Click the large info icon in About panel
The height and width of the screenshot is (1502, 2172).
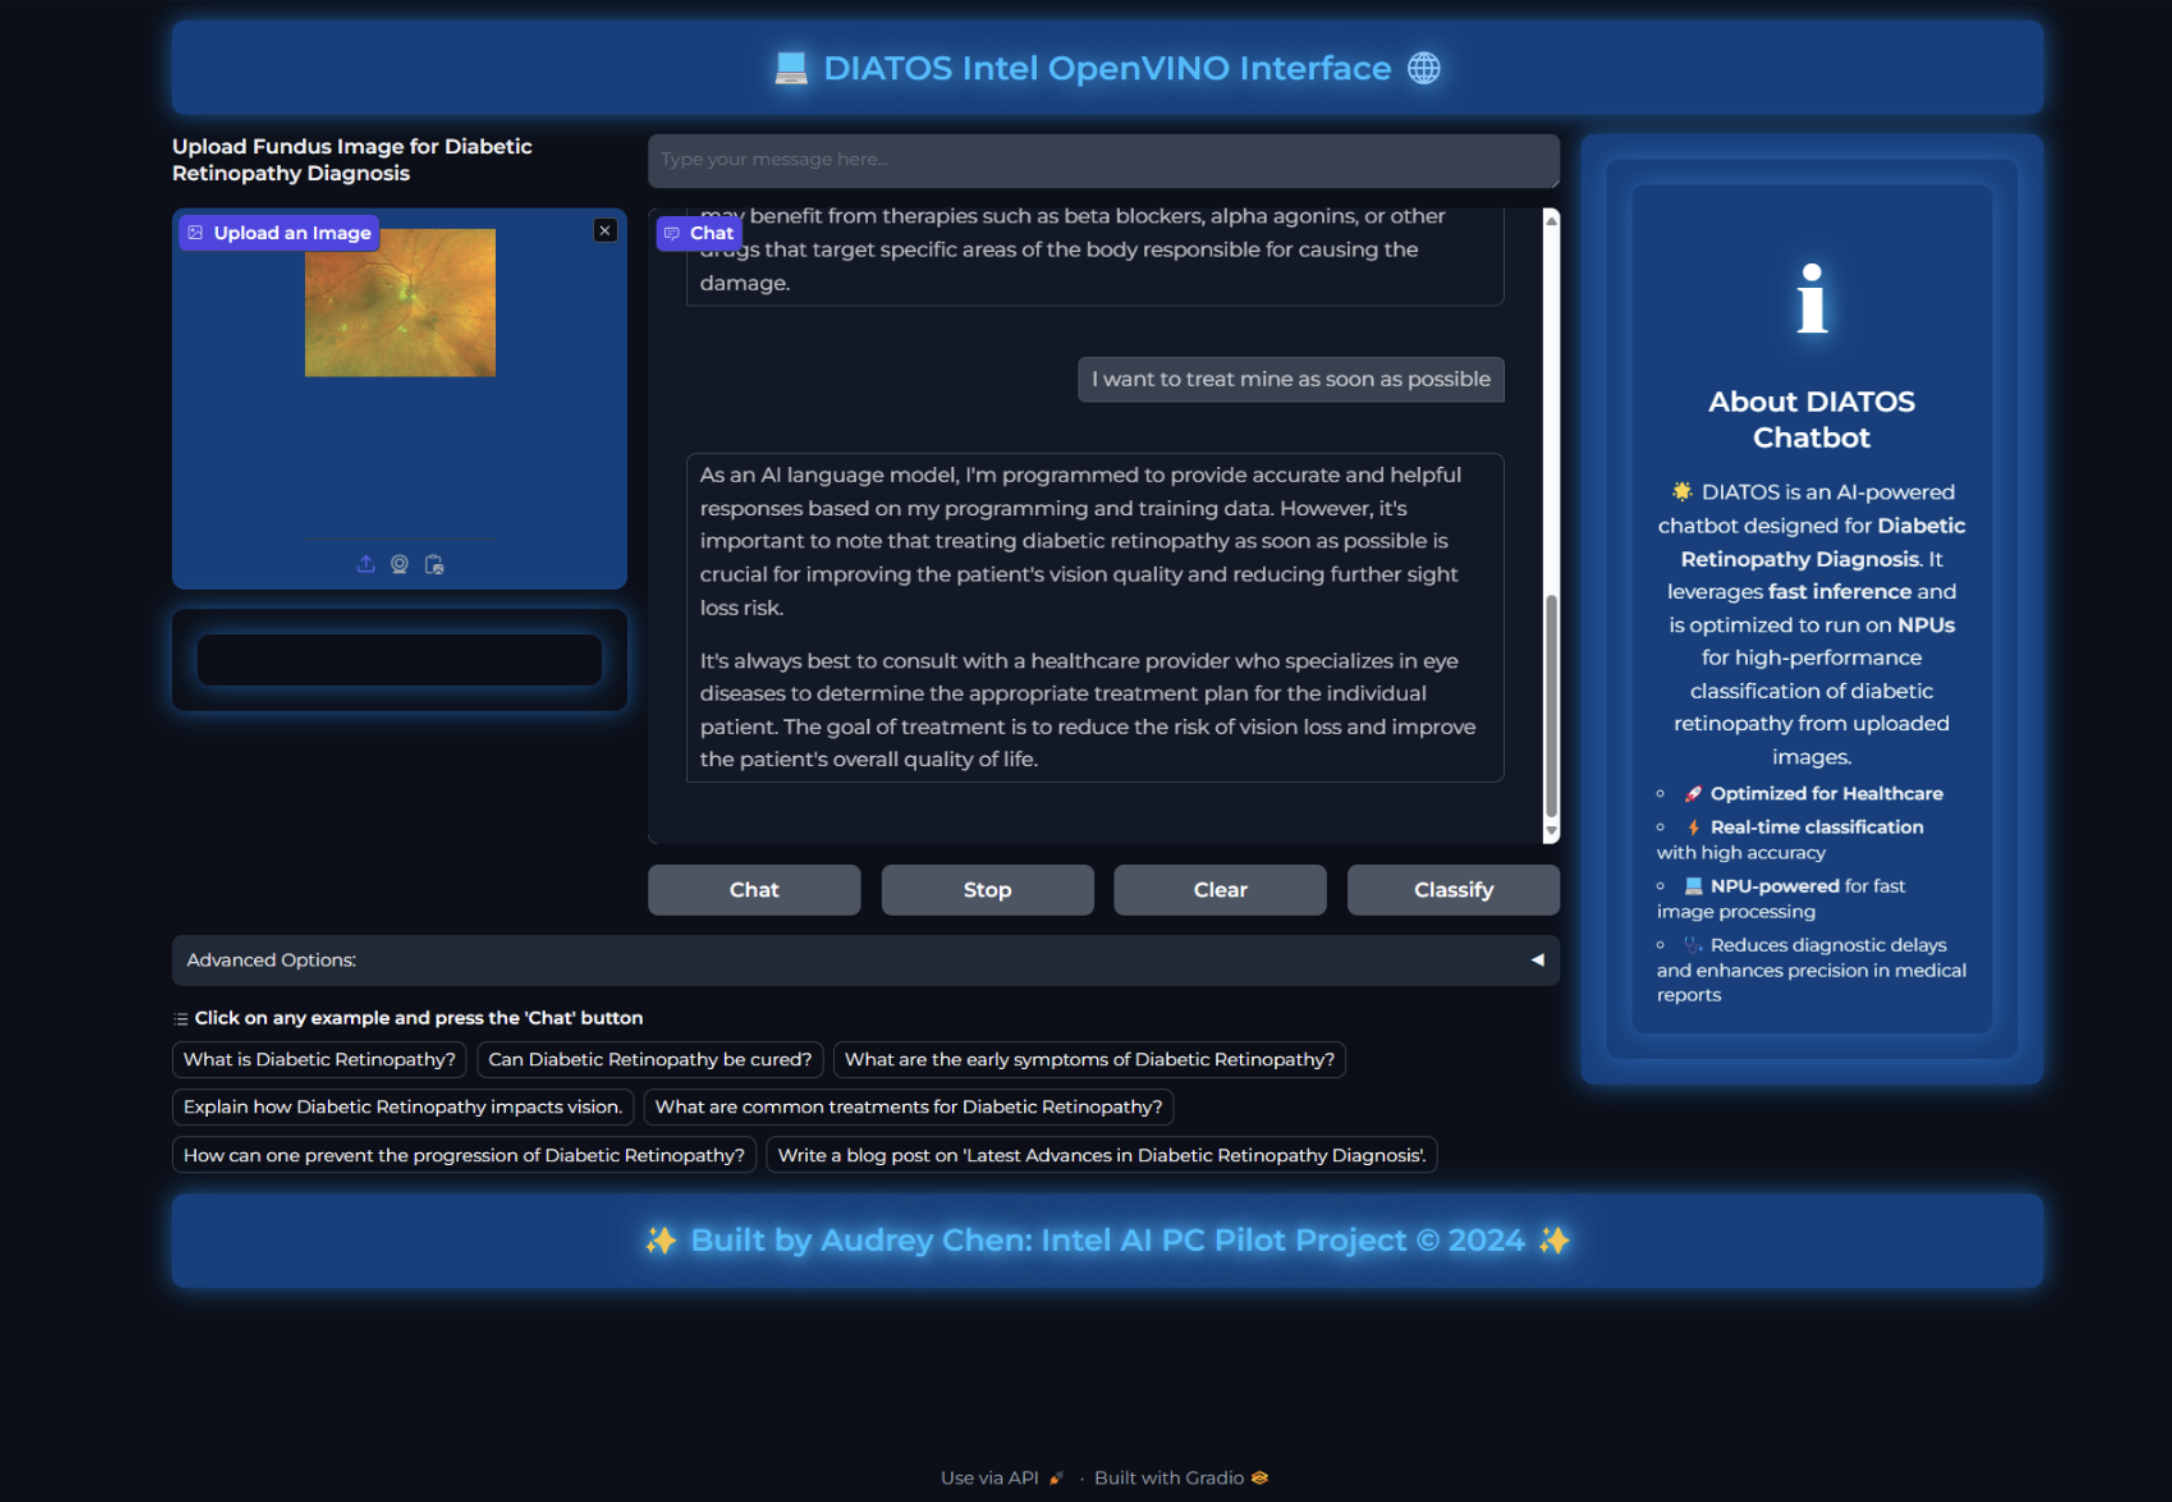[1811, 299]
